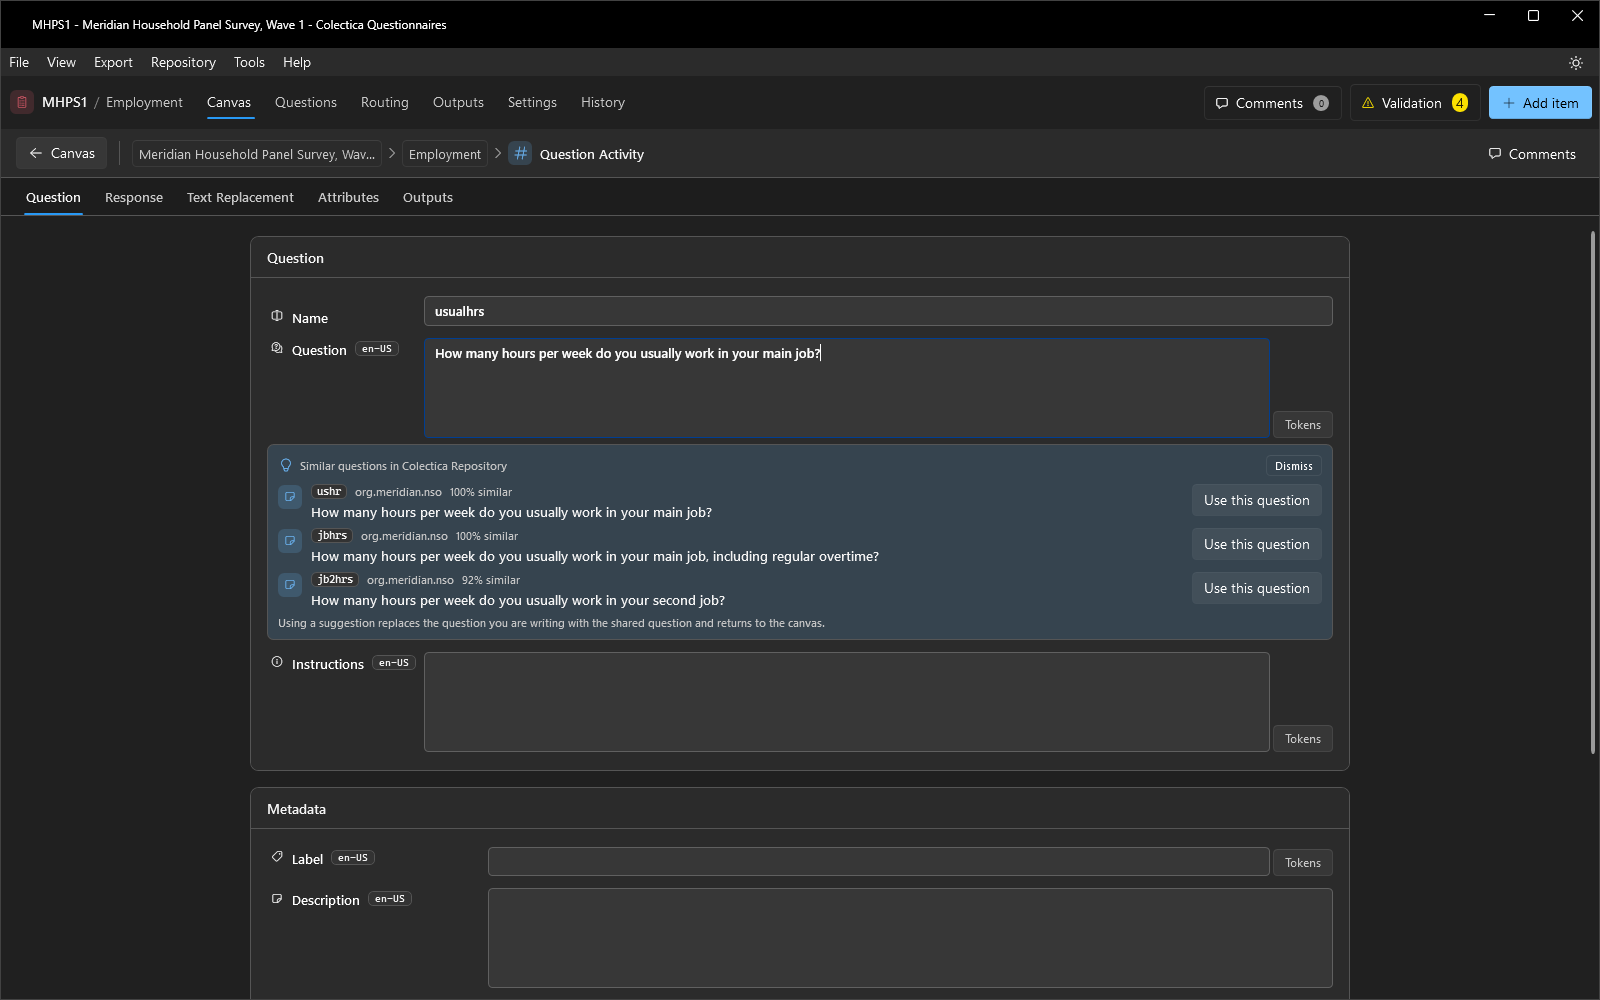
Task: Click the jb2hrs question name tag
Action: 335,580
